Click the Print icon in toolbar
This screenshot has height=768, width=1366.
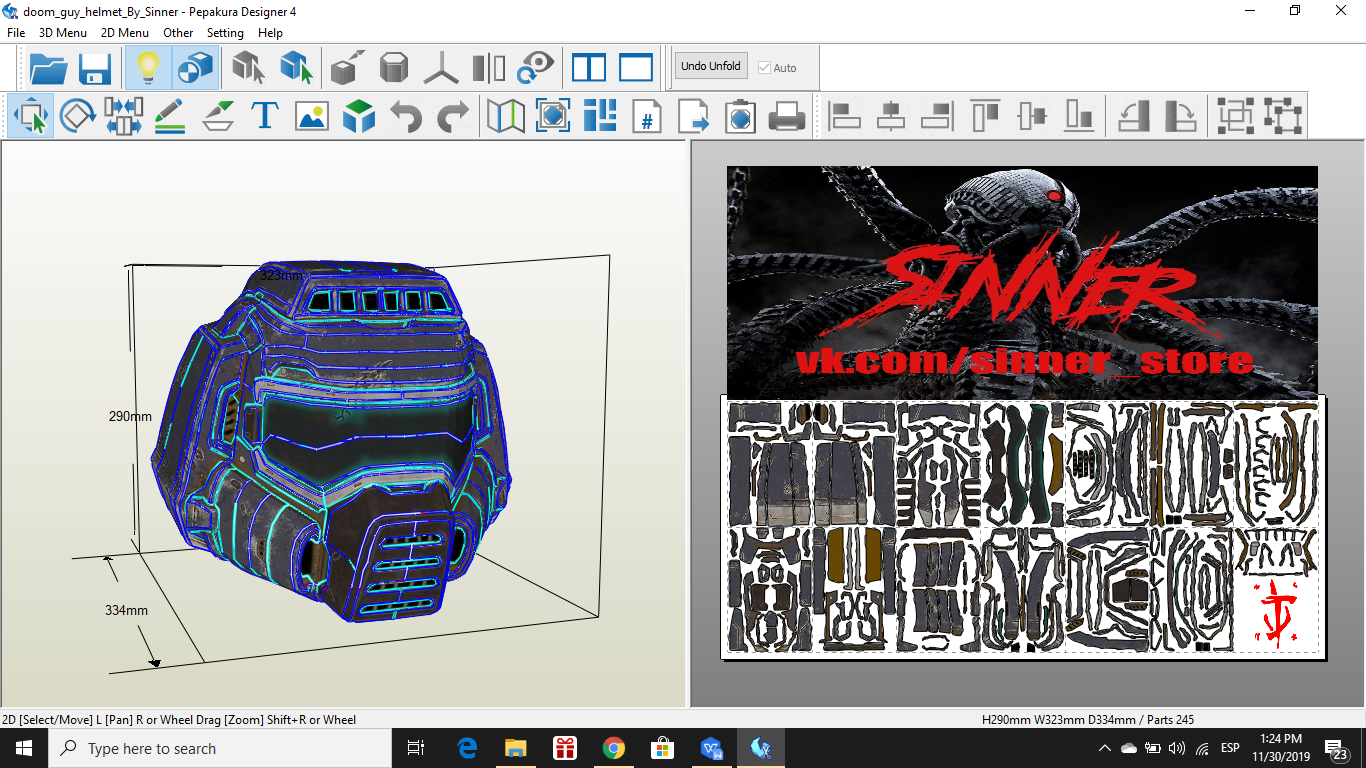(787, 117)
